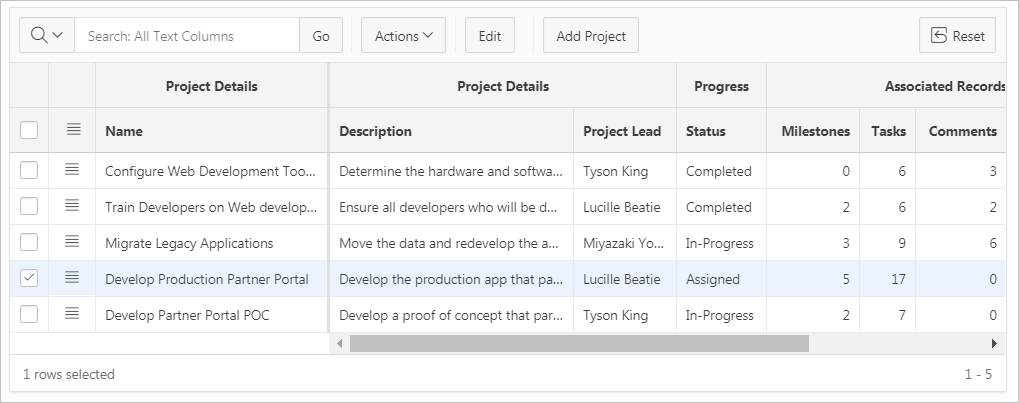The width and height of the screenshot is (1019, 403).
Task: Click the search magnifier column selector
Action: coord(47,36)
